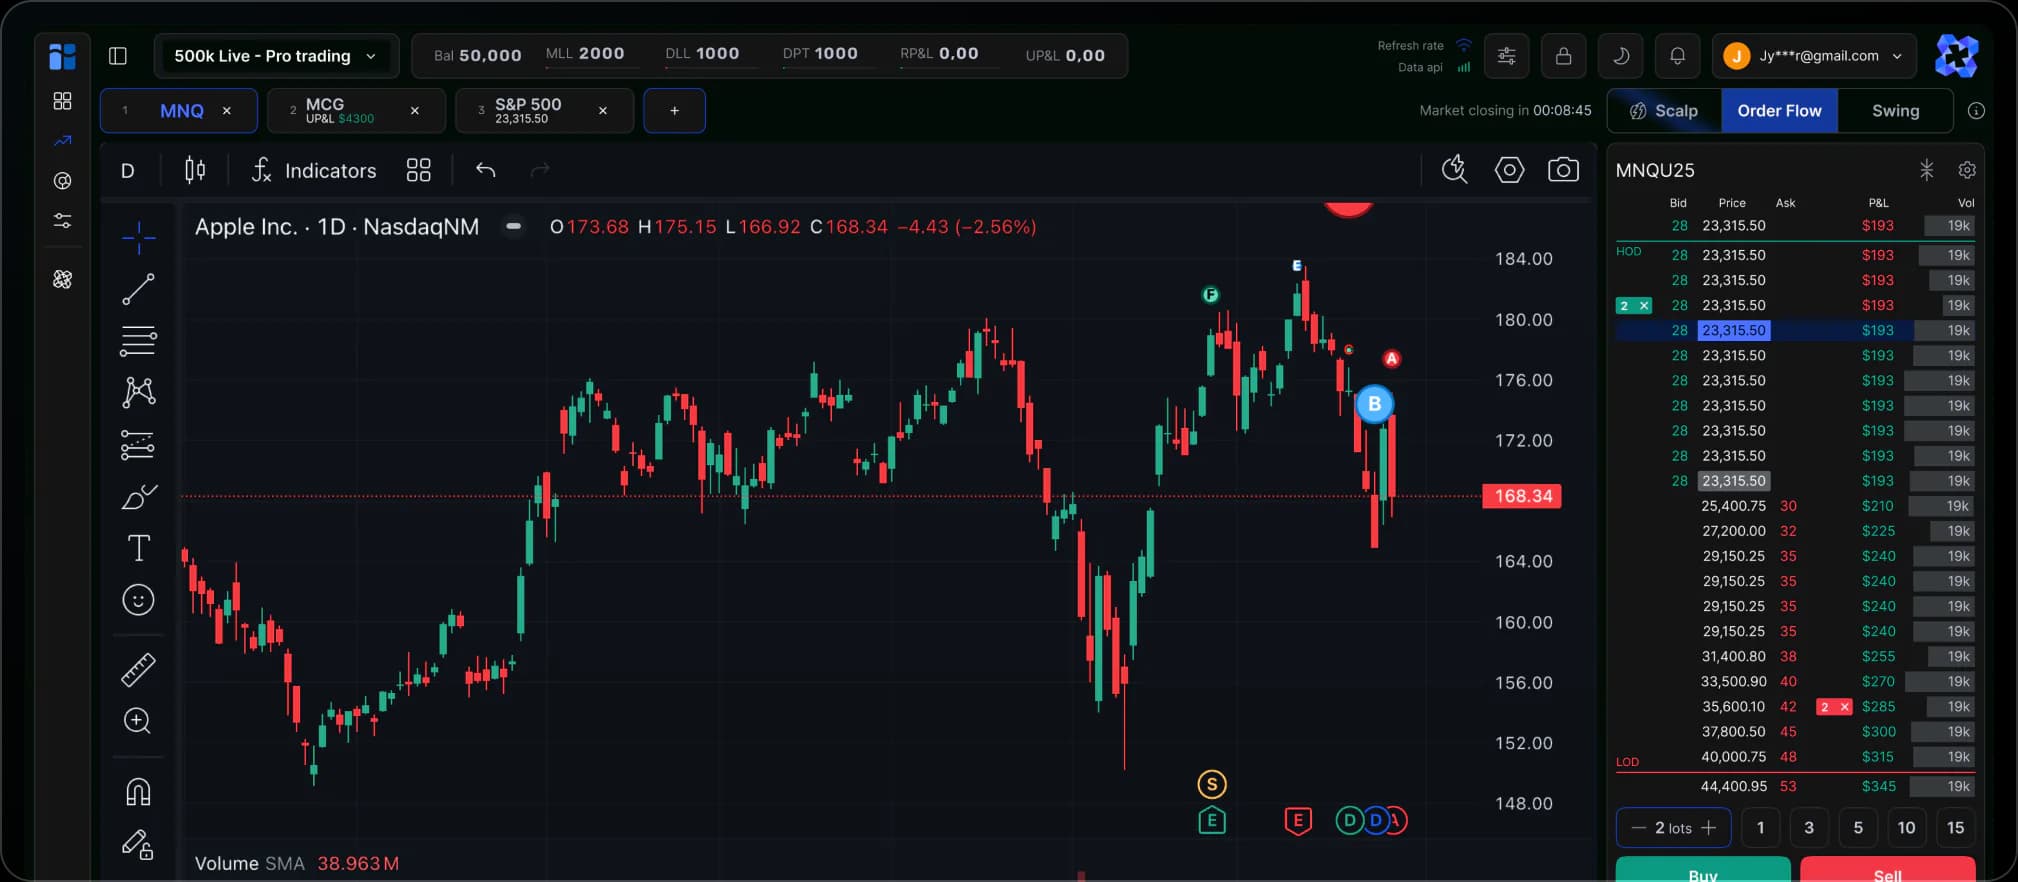Take a chart snapshot with camera icon
The height and width of the screenshot is (882, 2018).
tap(1563, 170)
